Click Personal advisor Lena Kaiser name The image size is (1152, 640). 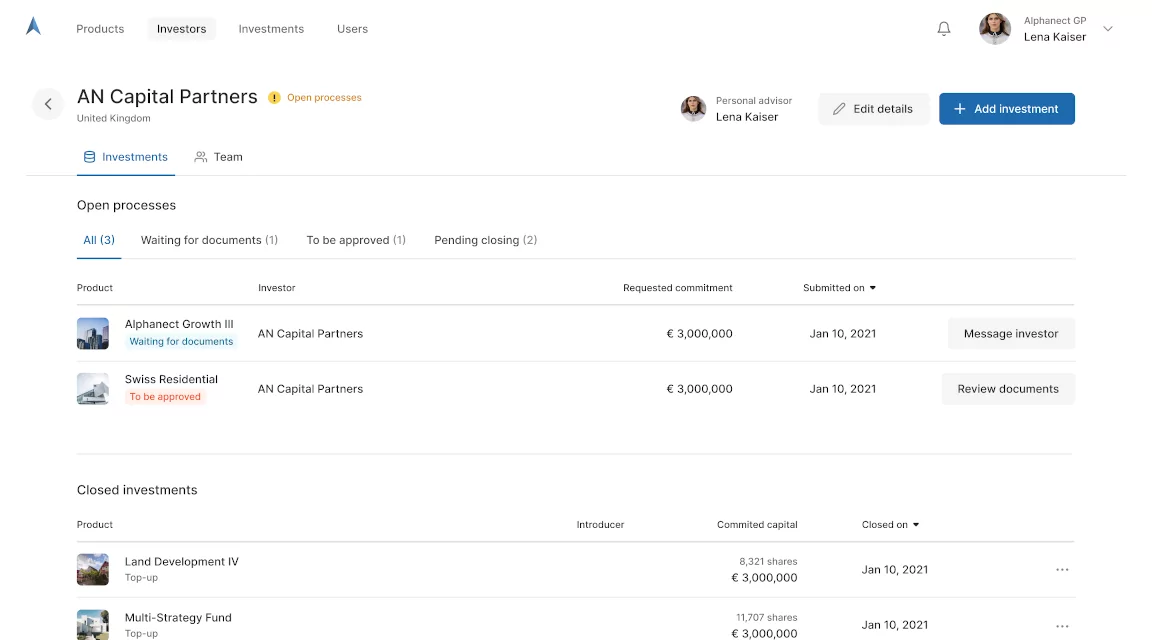click(x=746, y=117)
